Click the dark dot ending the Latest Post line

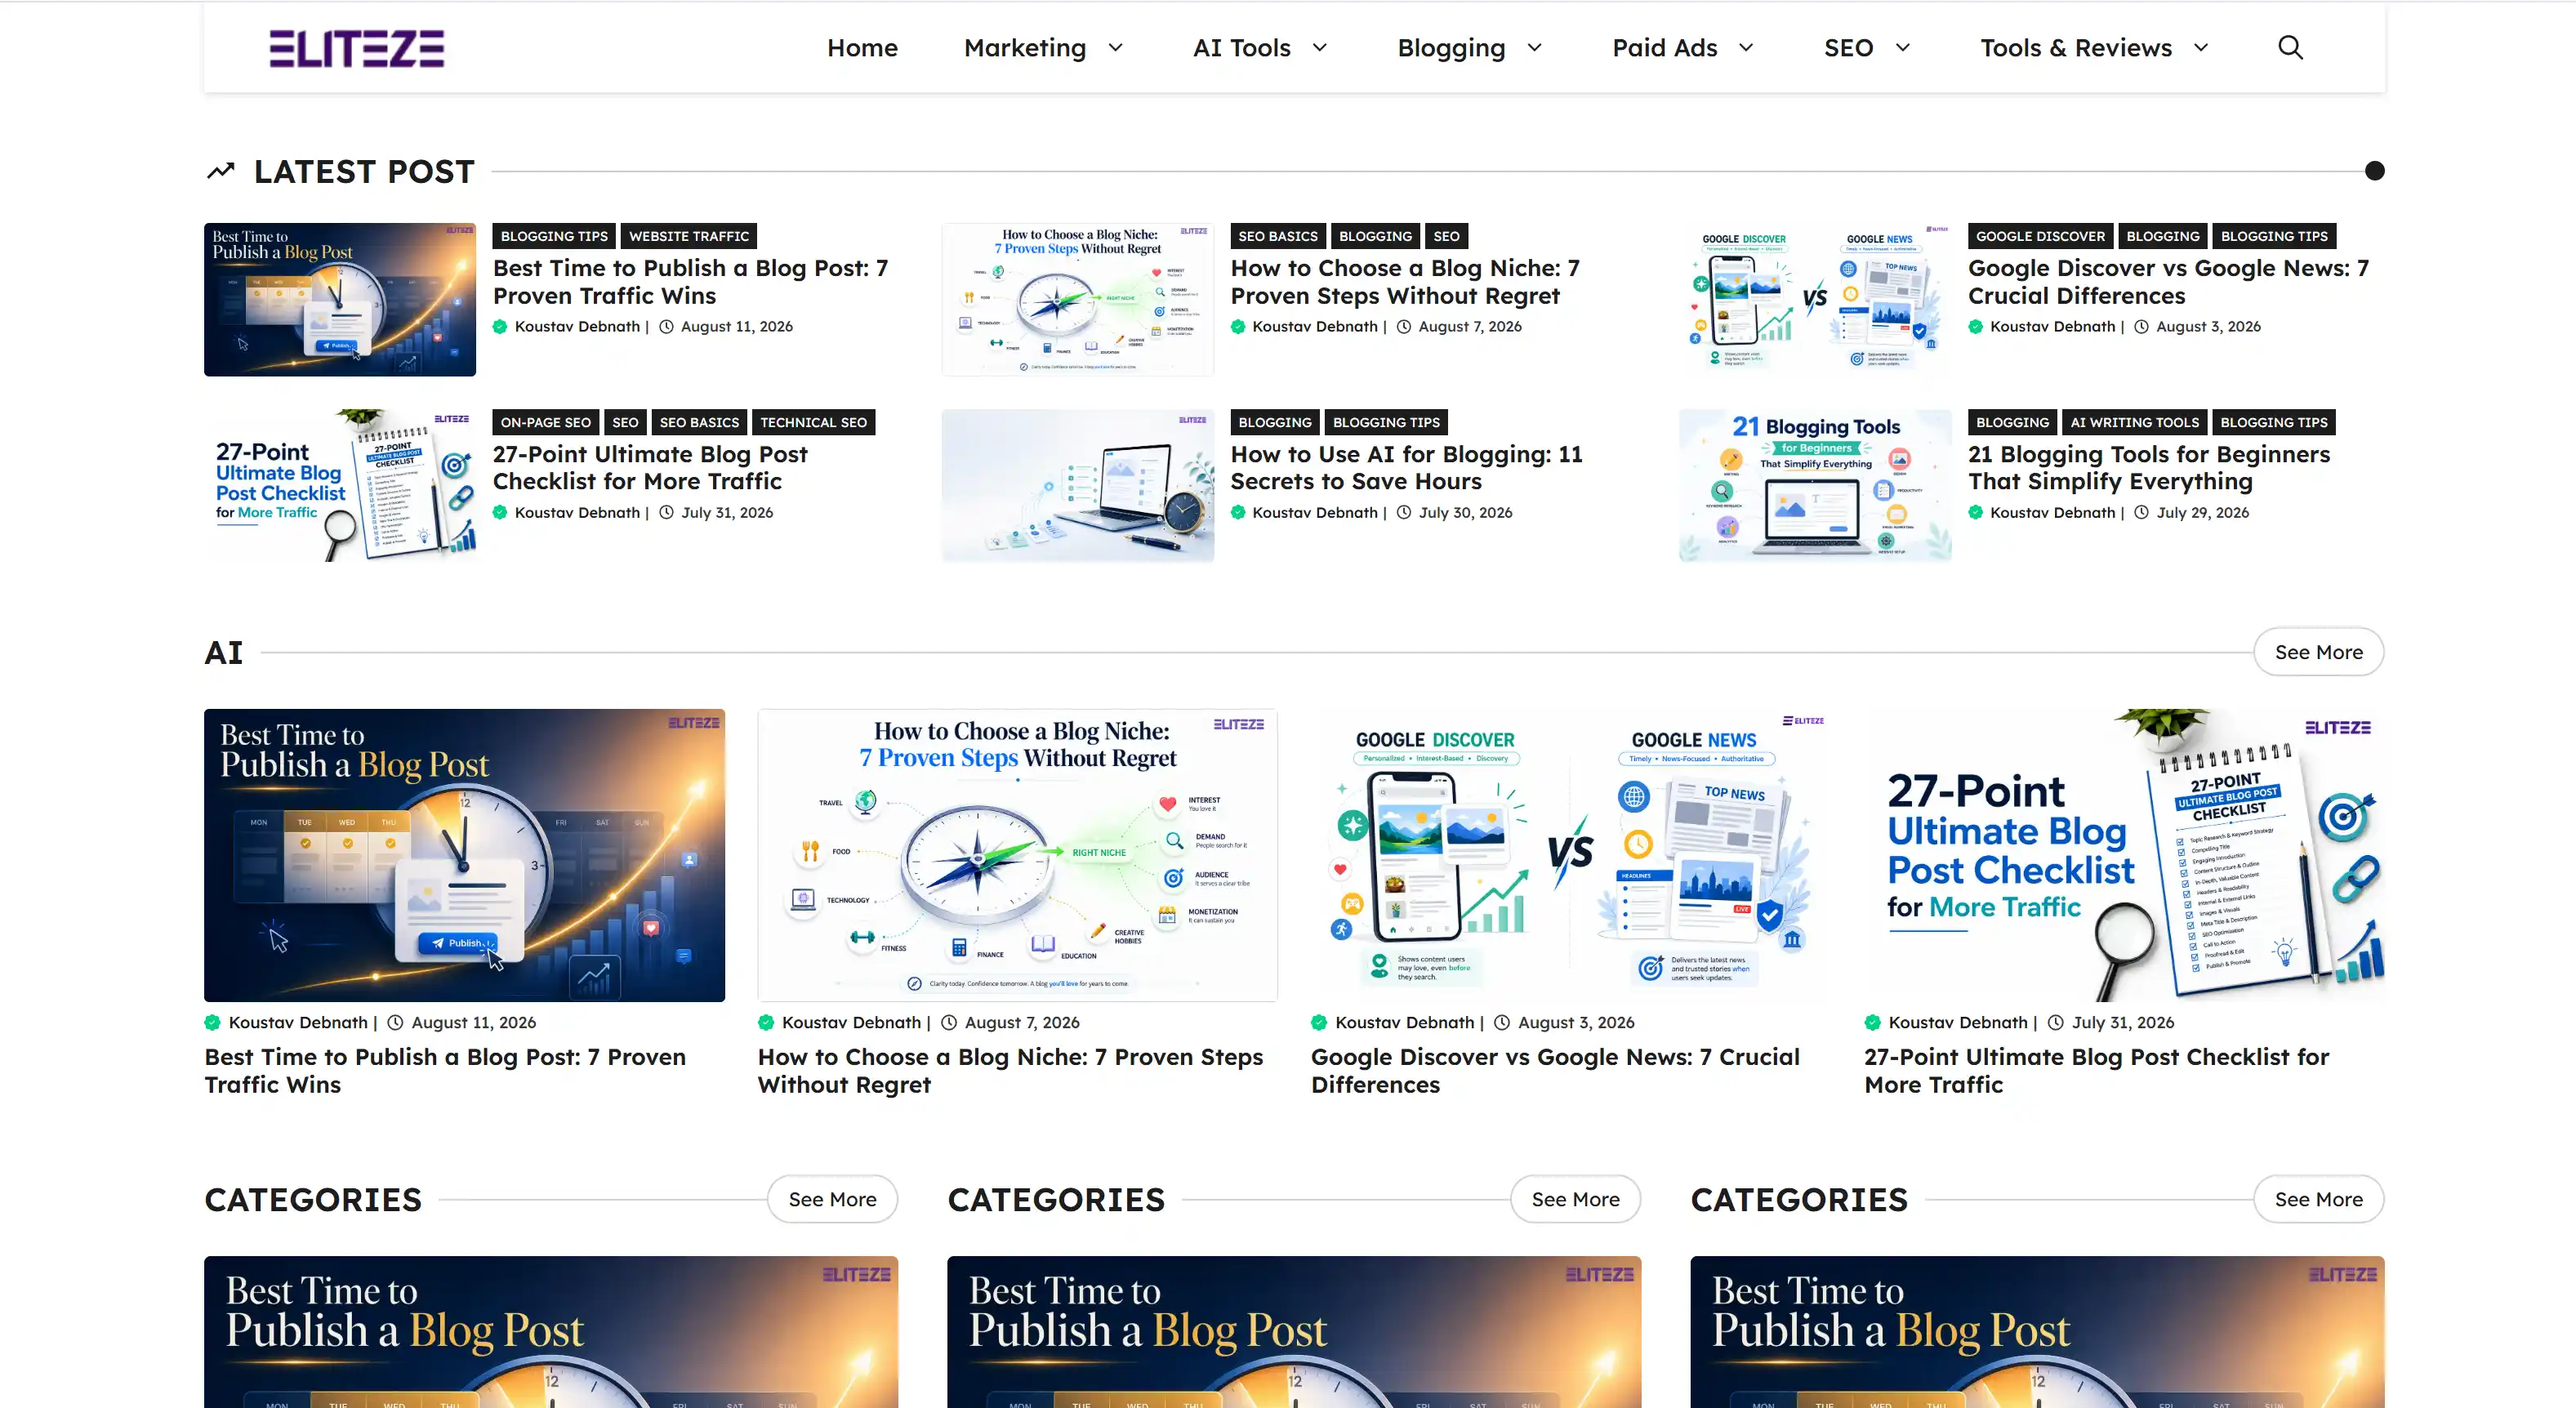(x=2374, y=171)
